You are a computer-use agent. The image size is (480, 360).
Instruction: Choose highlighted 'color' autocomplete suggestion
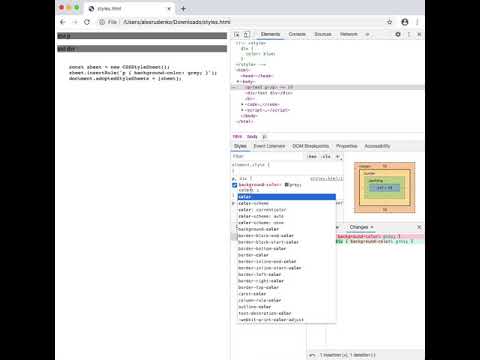pyautogui.click(x=286, y=197)
